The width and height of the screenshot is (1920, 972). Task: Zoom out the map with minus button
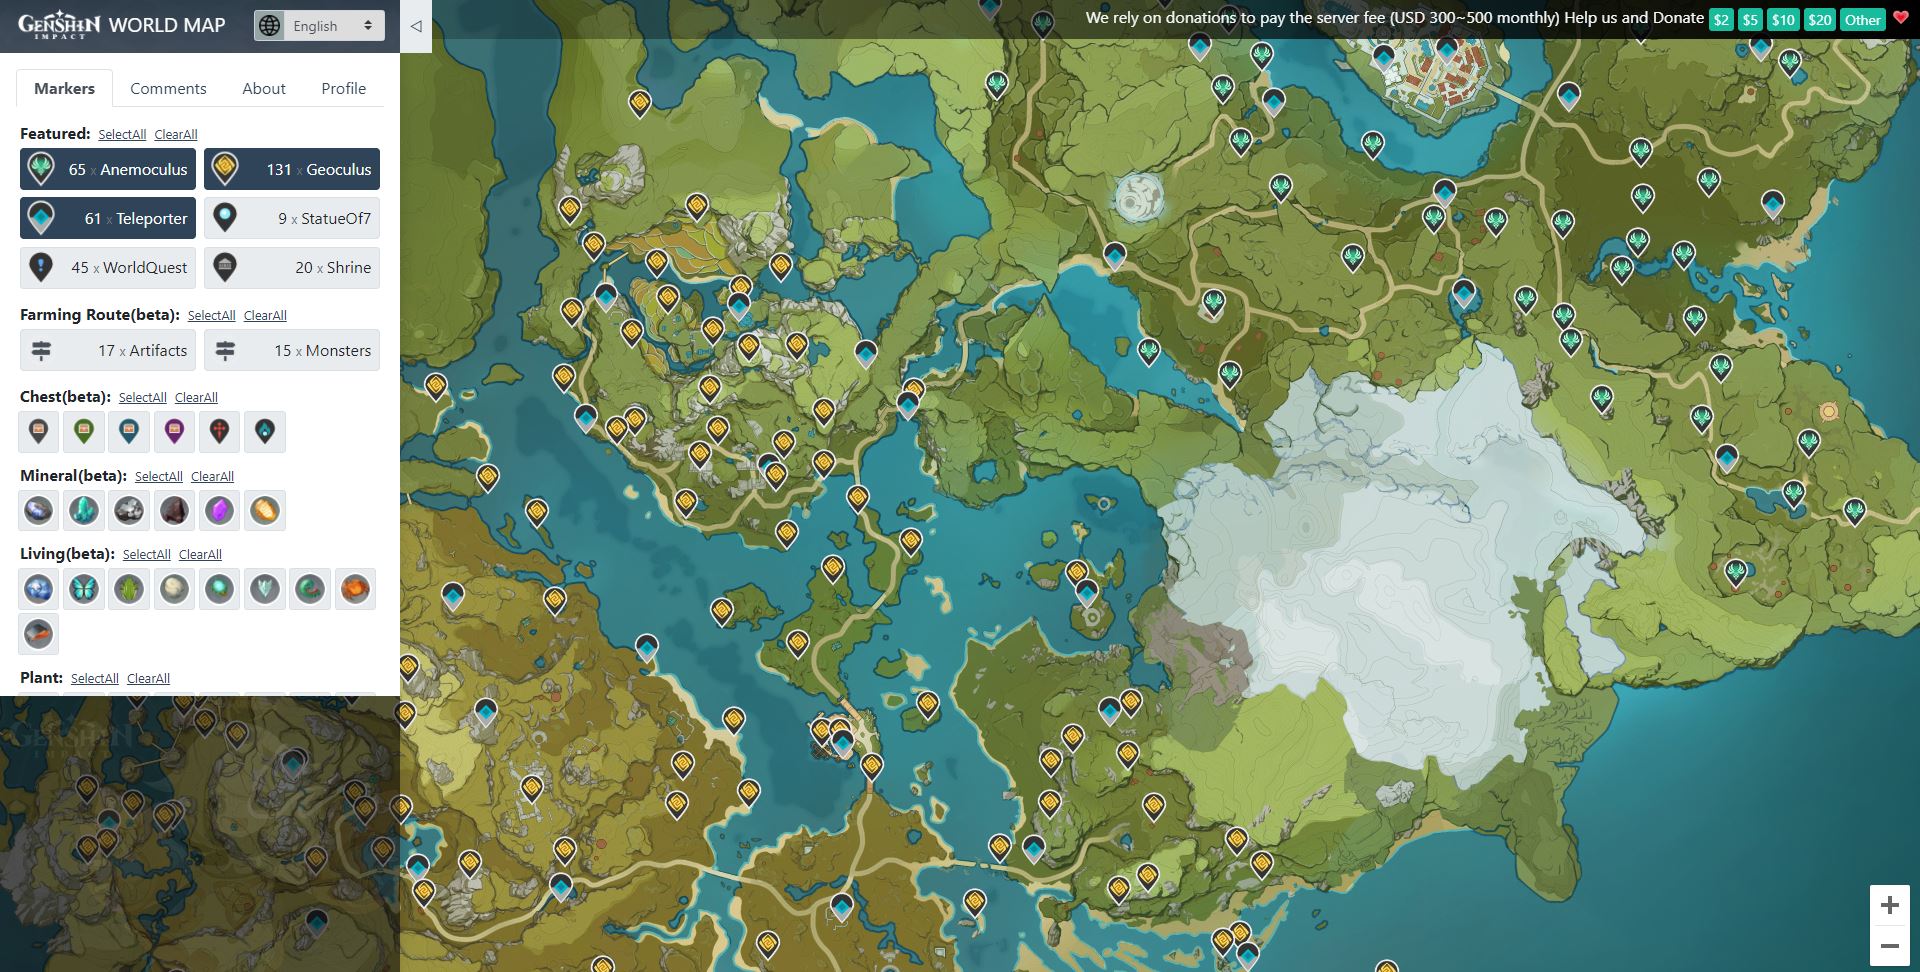1889,945
